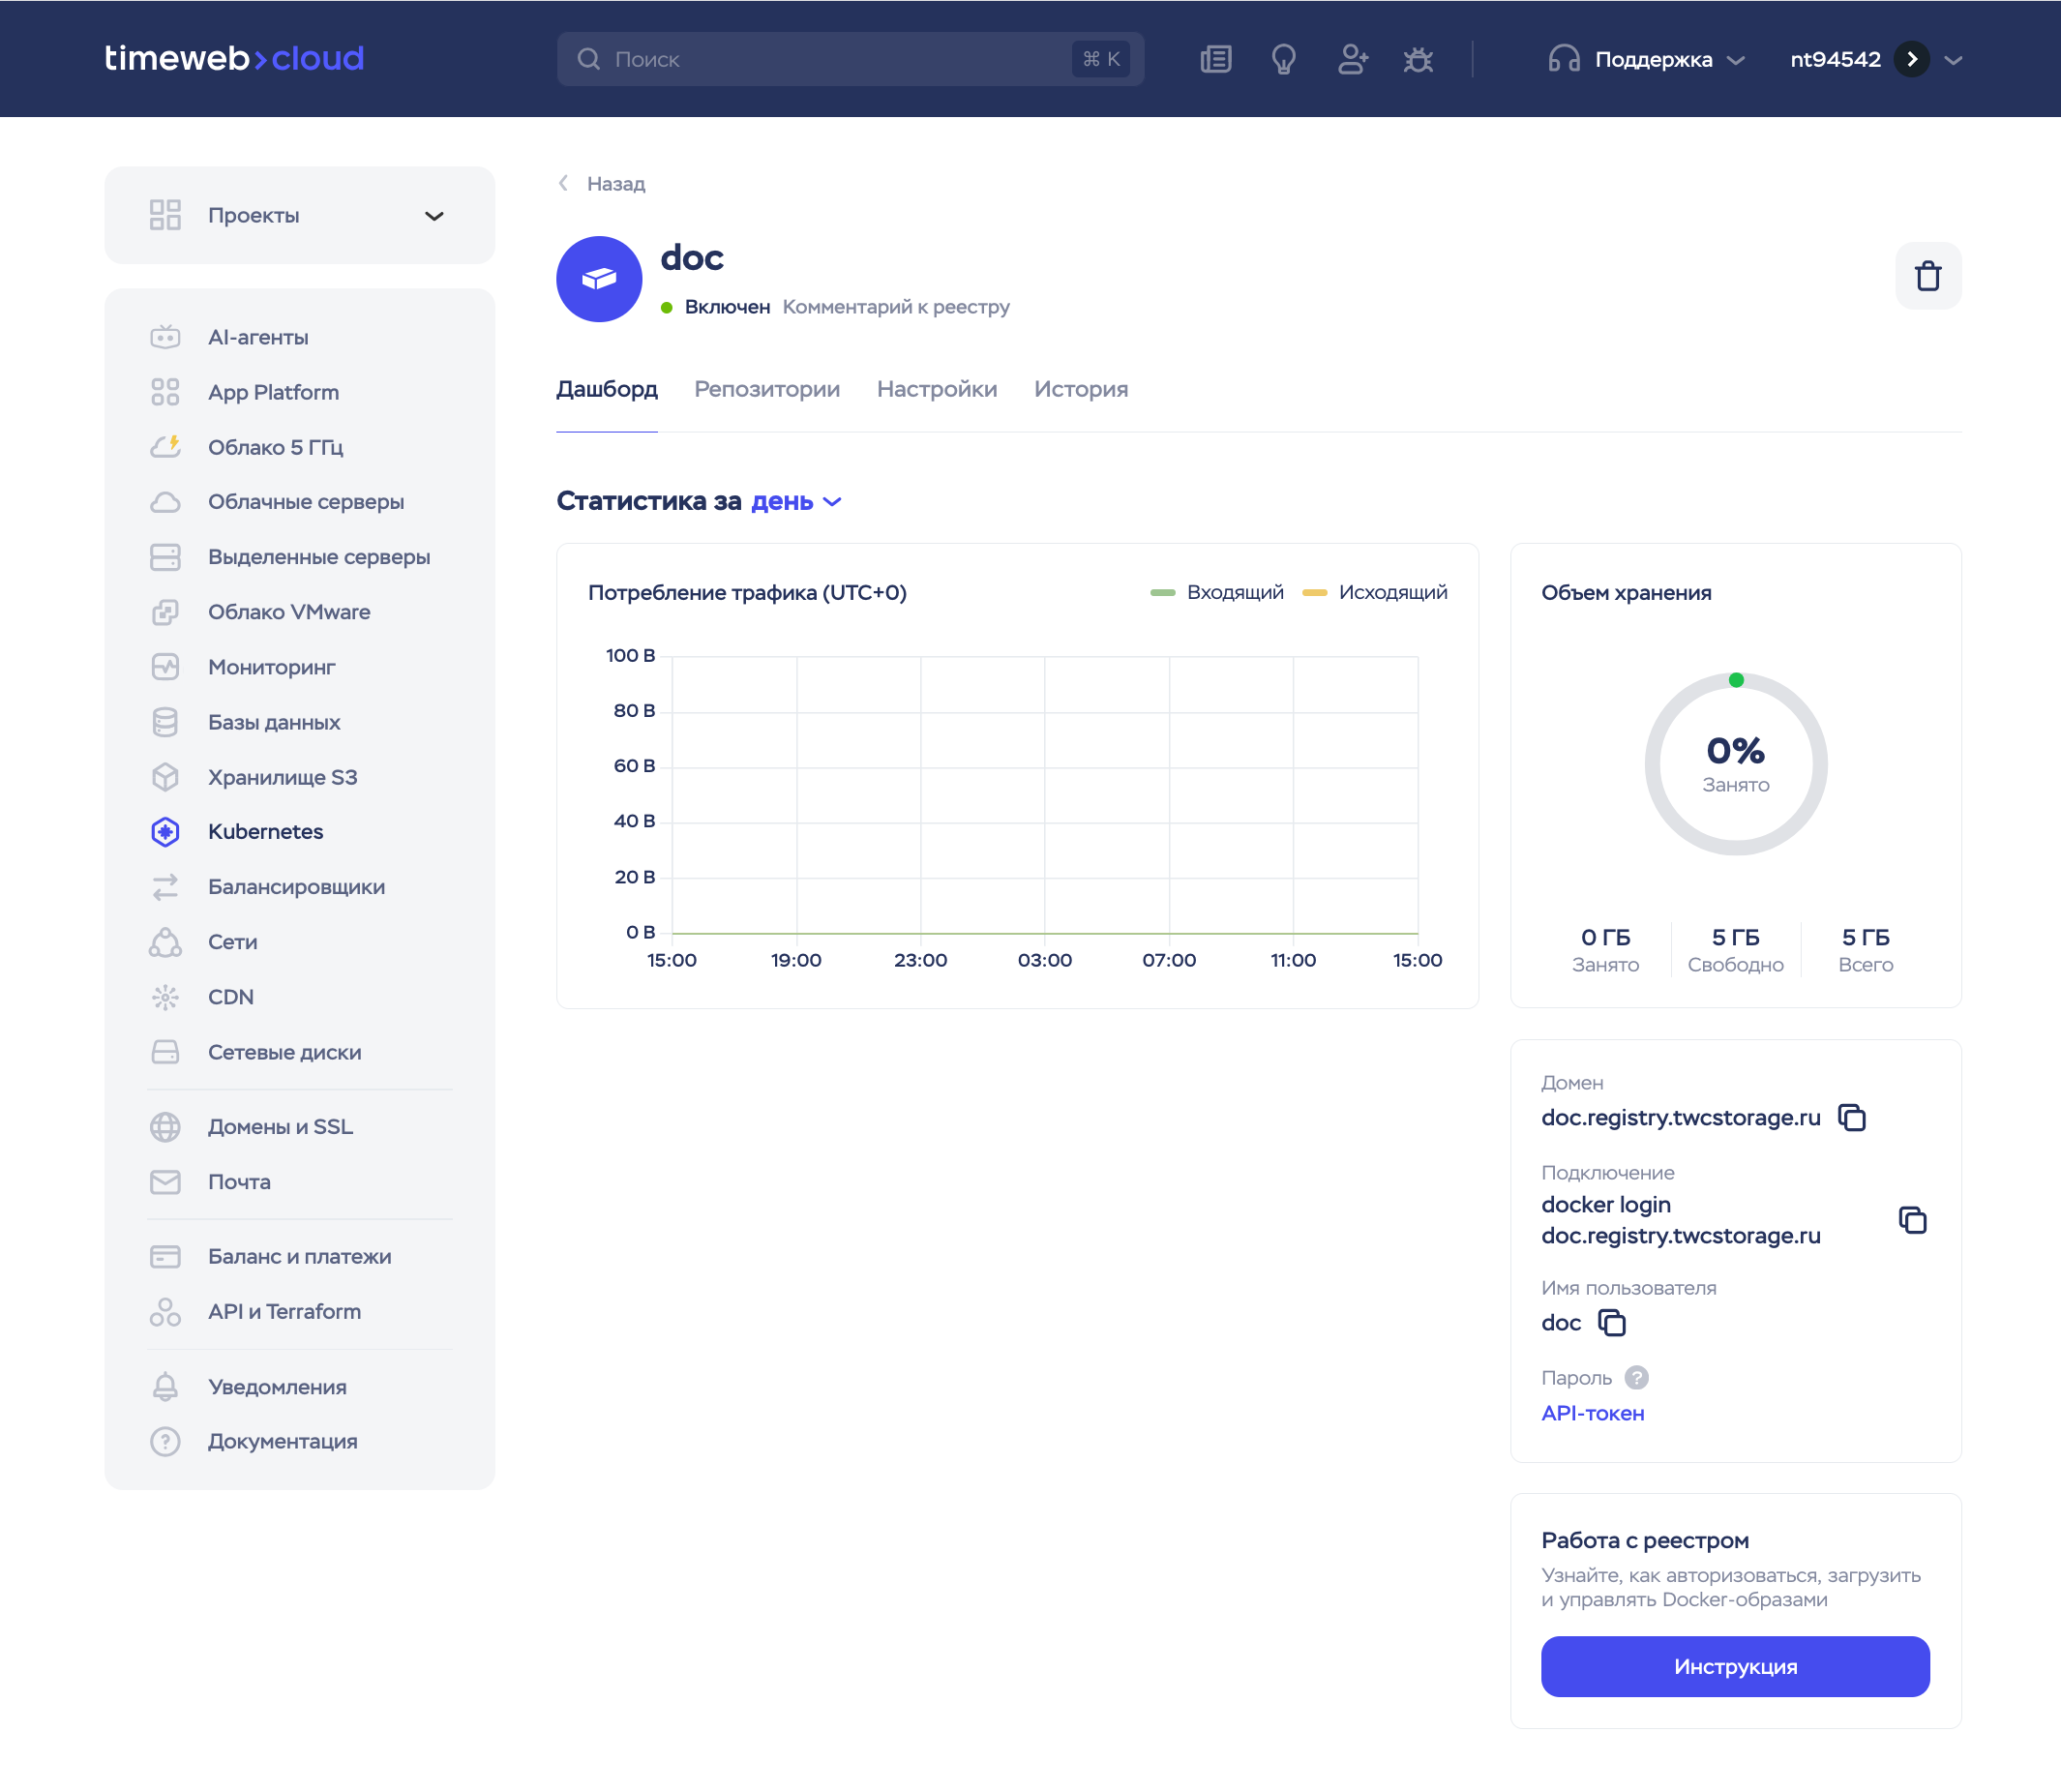Image resolution: width=2061 pixels, height=1792 pixels.
Task: Open the news feed icon in header
Action: pos(1215,59)
